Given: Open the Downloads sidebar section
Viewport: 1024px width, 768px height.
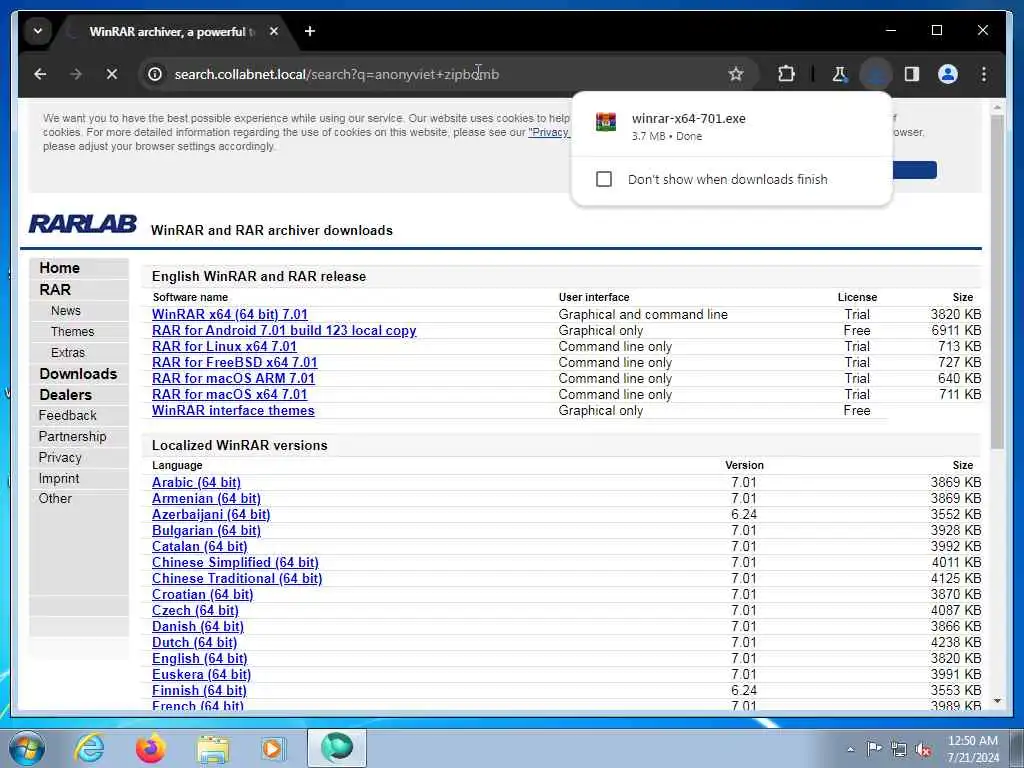Looking at the screenshot, I should 78,374.
